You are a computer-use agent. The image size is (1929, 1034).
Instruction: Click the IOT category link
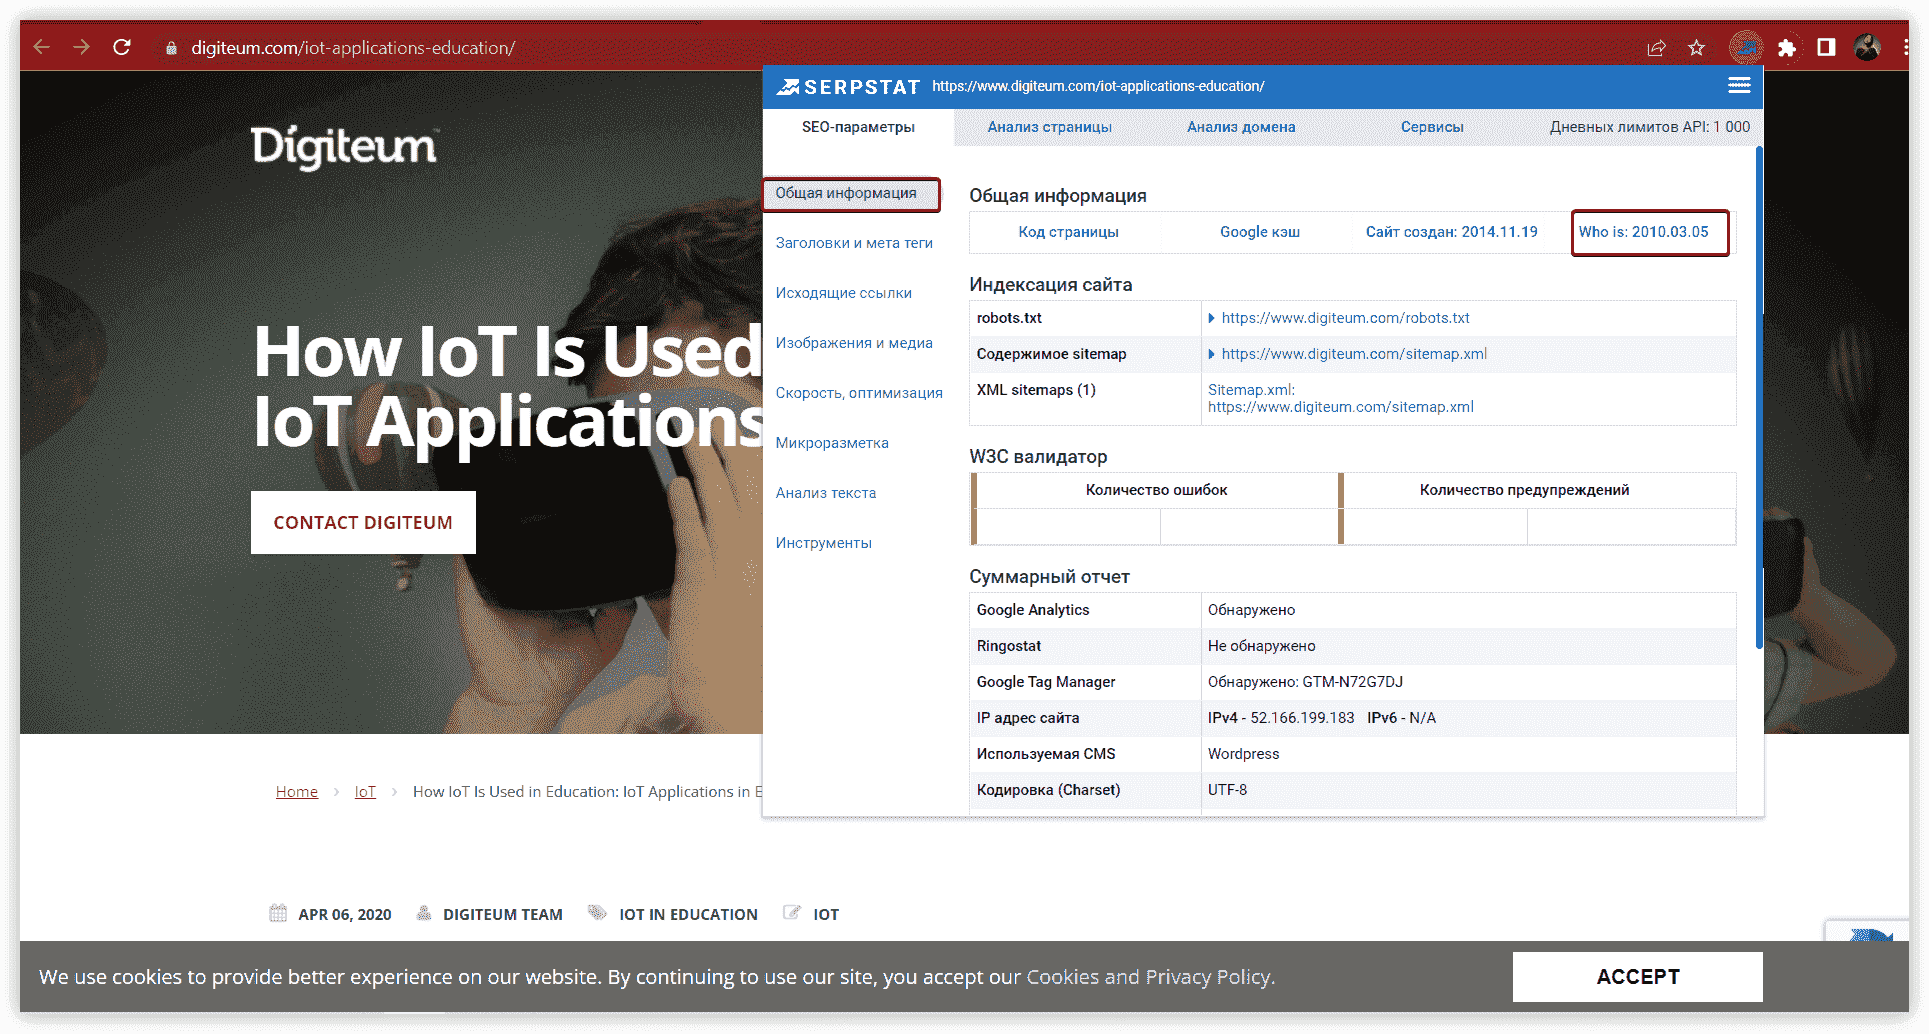(x=826, y=914)
